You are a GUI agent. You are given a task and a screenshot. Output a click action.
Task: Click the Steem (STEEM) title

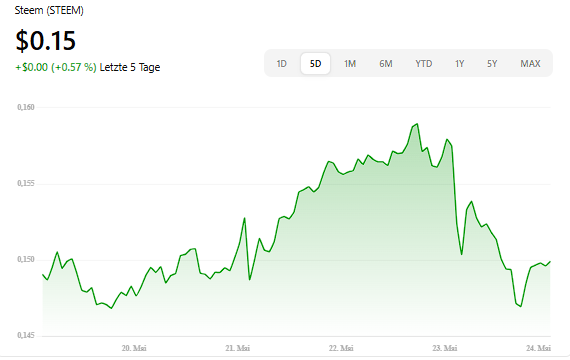coord(49,10)
